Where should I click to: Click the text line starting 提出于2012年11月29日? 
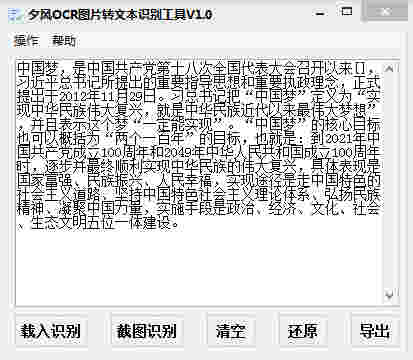(x=198, y=96)
